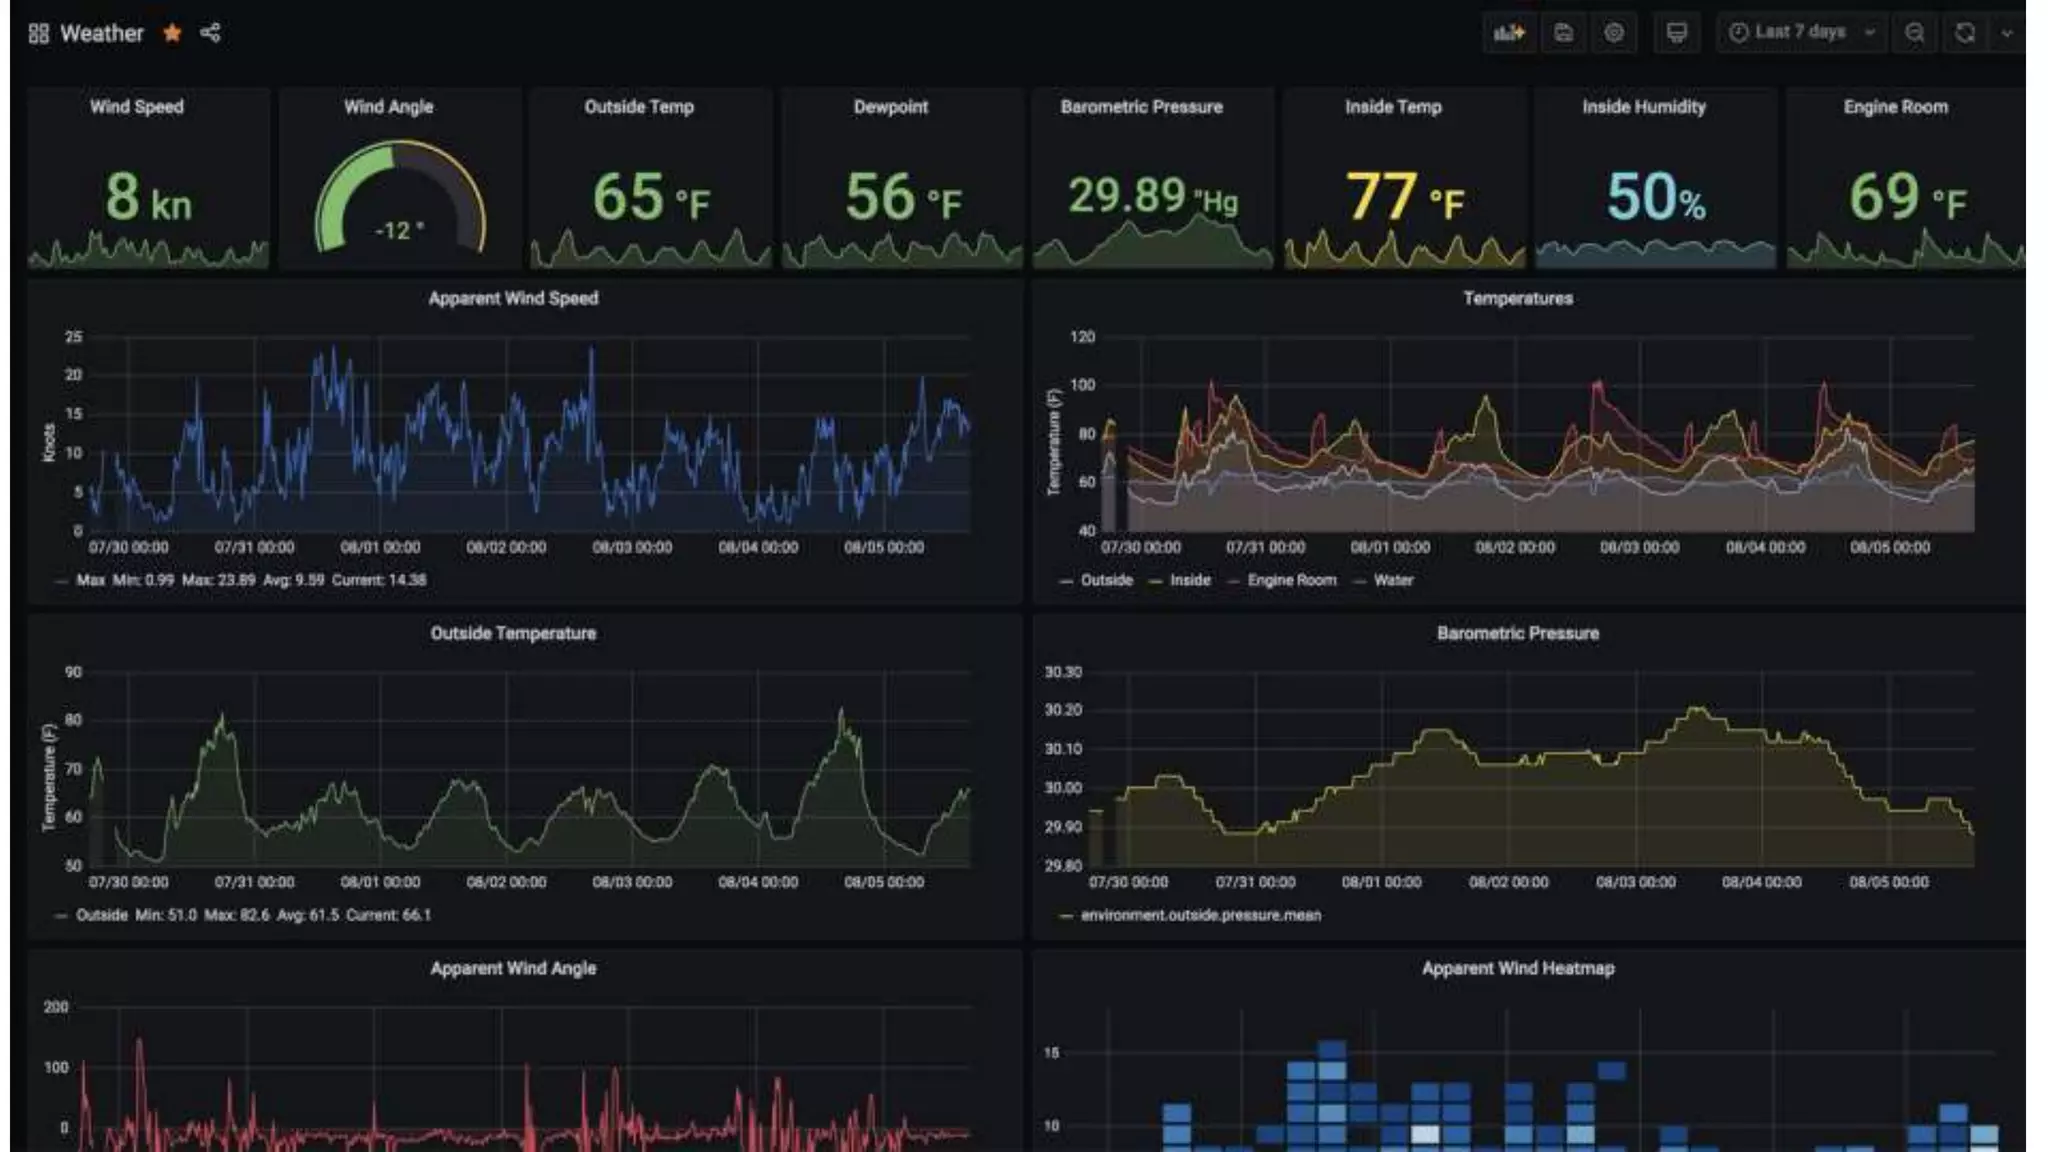The width and height of the screenshot is (2048, 1152).
Task: Toggle the Water series in the Temperatures legend
Action: point(1393,580)
